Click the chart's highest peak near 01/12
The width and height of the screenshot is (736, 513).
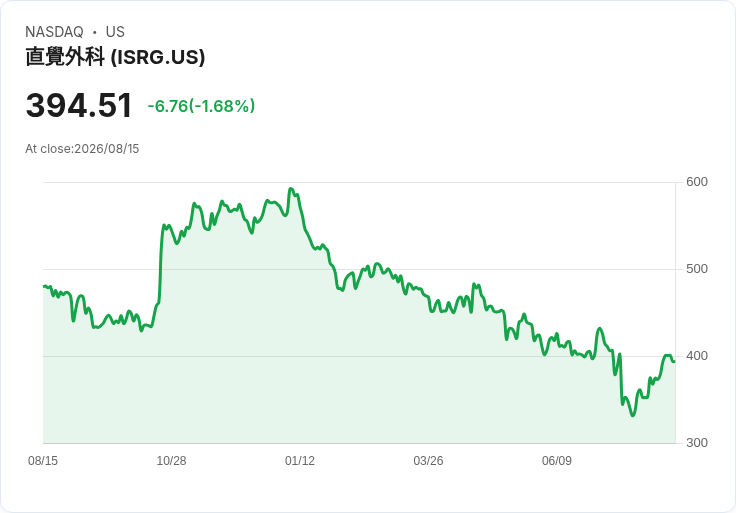click(291, 189)
